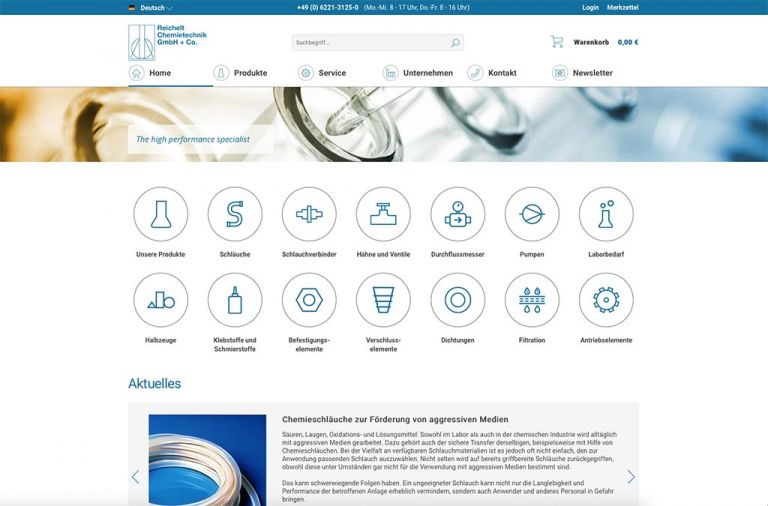Click the Hähne und Ventile label
The height and width of the screenshot is (506, 768).
(384, 254)
